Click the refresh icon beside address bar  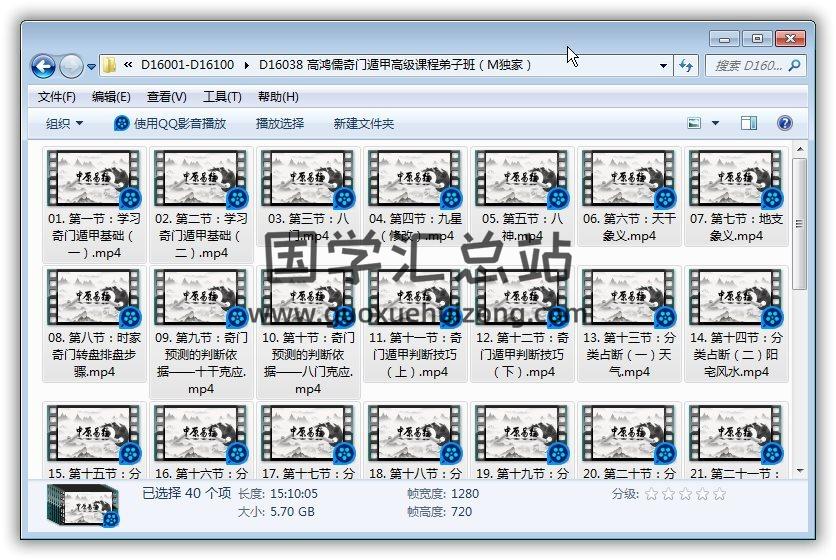686,66
